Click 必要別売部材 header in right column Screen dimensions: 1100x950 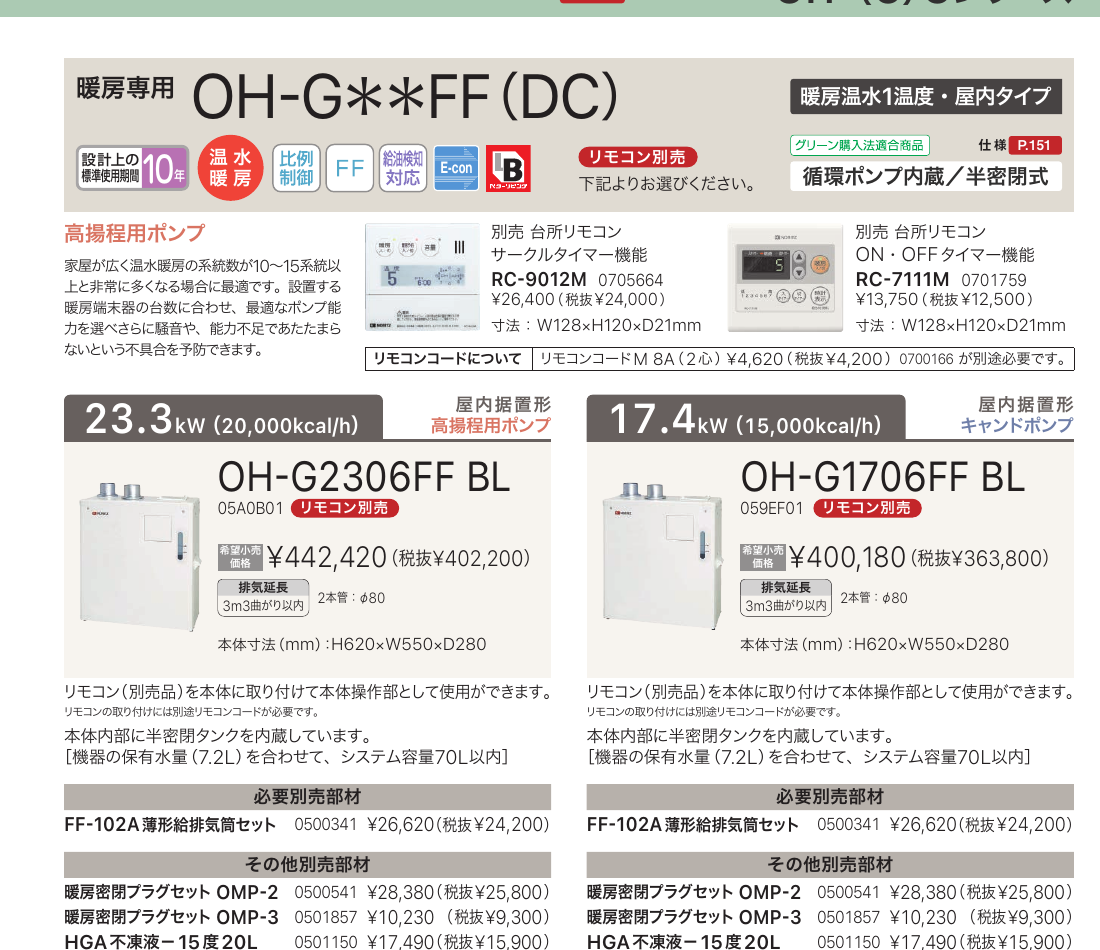[x=830, y=797]
